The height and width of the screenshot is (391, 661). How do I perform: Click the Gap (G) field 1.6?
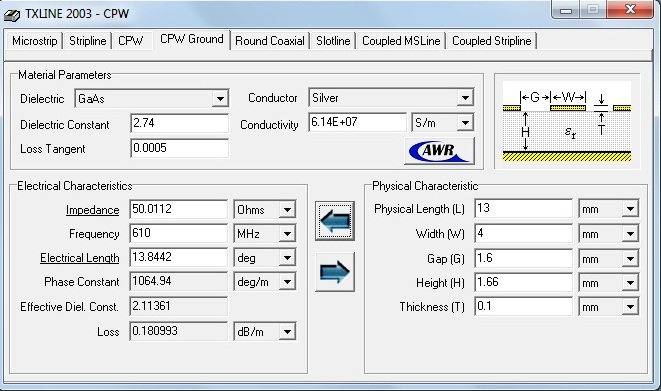point(523,258)
